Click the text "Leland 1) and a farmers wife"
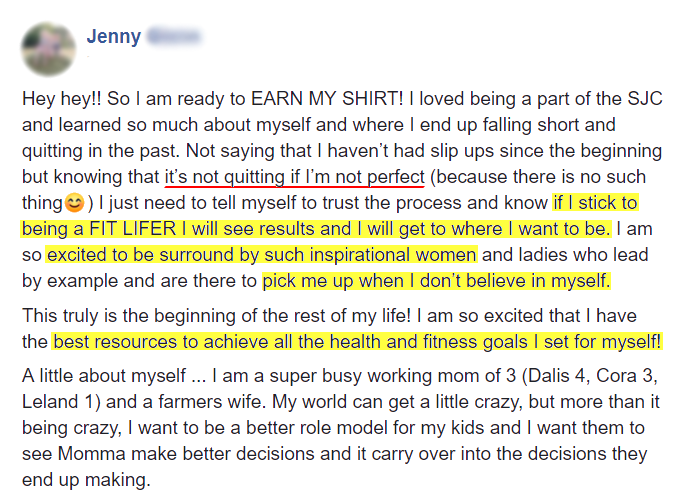Viewport: 688px width, 503px height. (x=142, y=402)
